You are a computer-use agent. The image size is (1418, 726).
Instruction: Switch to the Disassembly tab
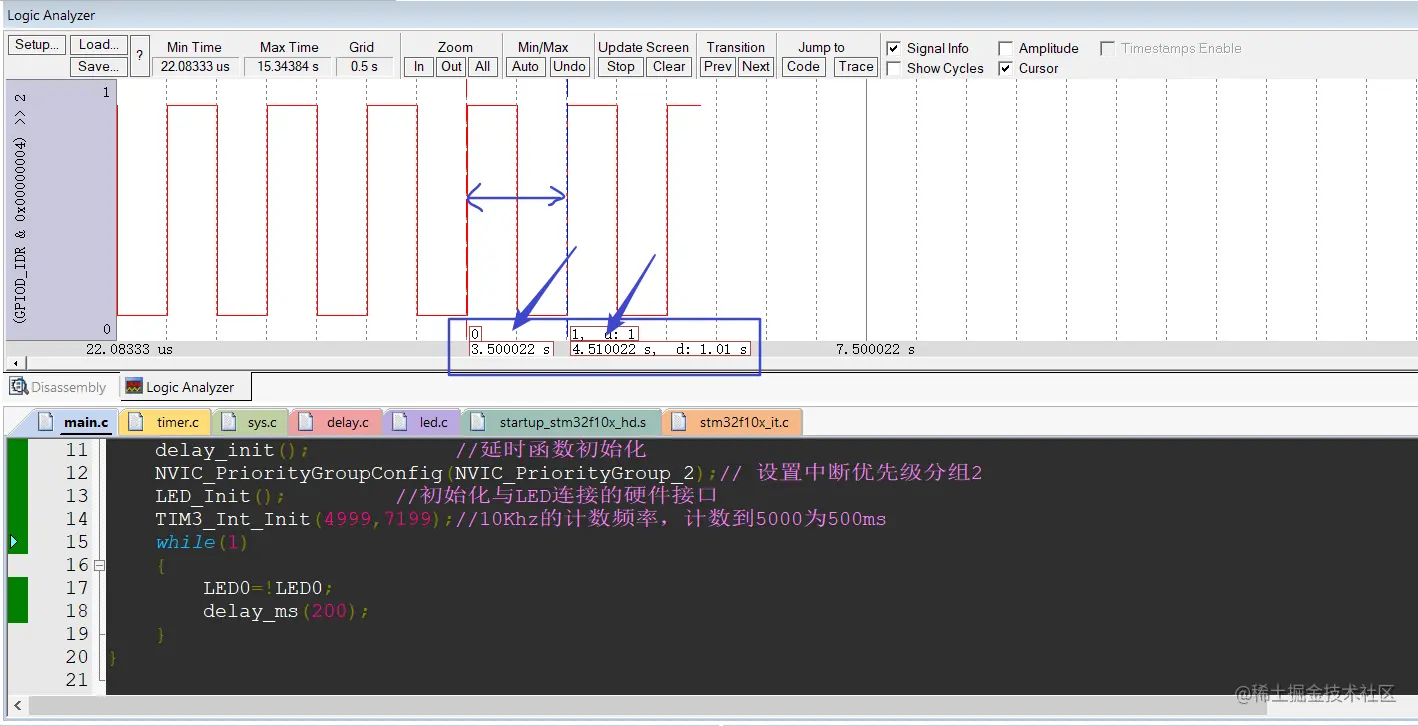click(x=60, y=386)
